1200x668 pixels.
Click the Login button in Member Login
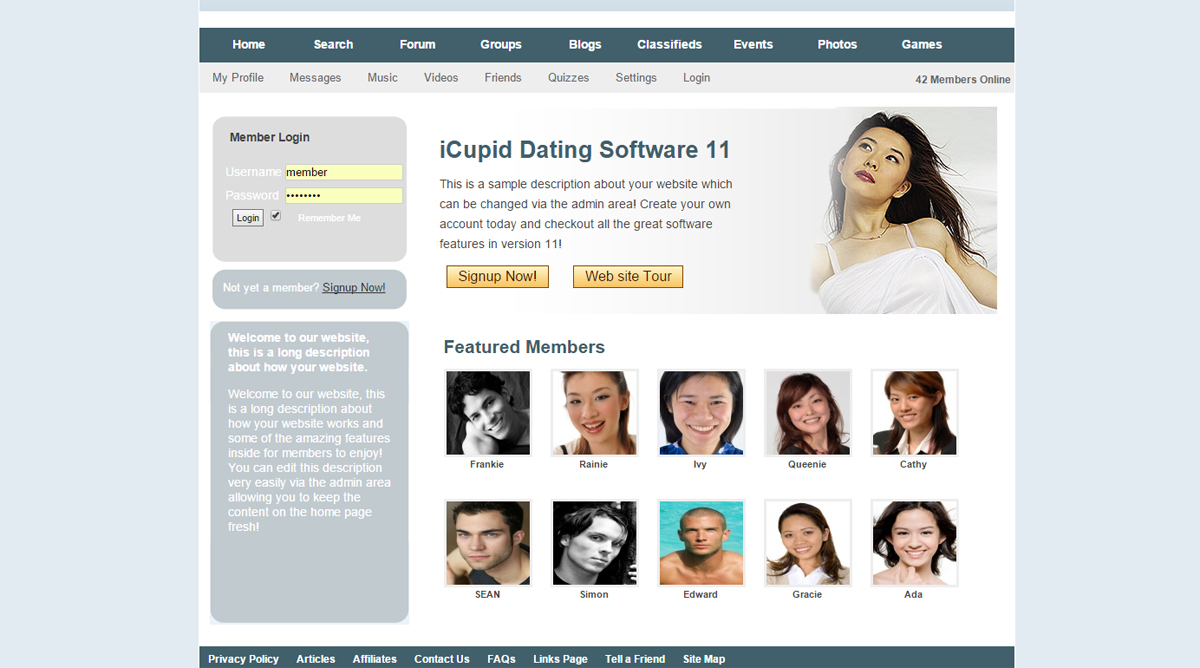(x=248, y=218)
